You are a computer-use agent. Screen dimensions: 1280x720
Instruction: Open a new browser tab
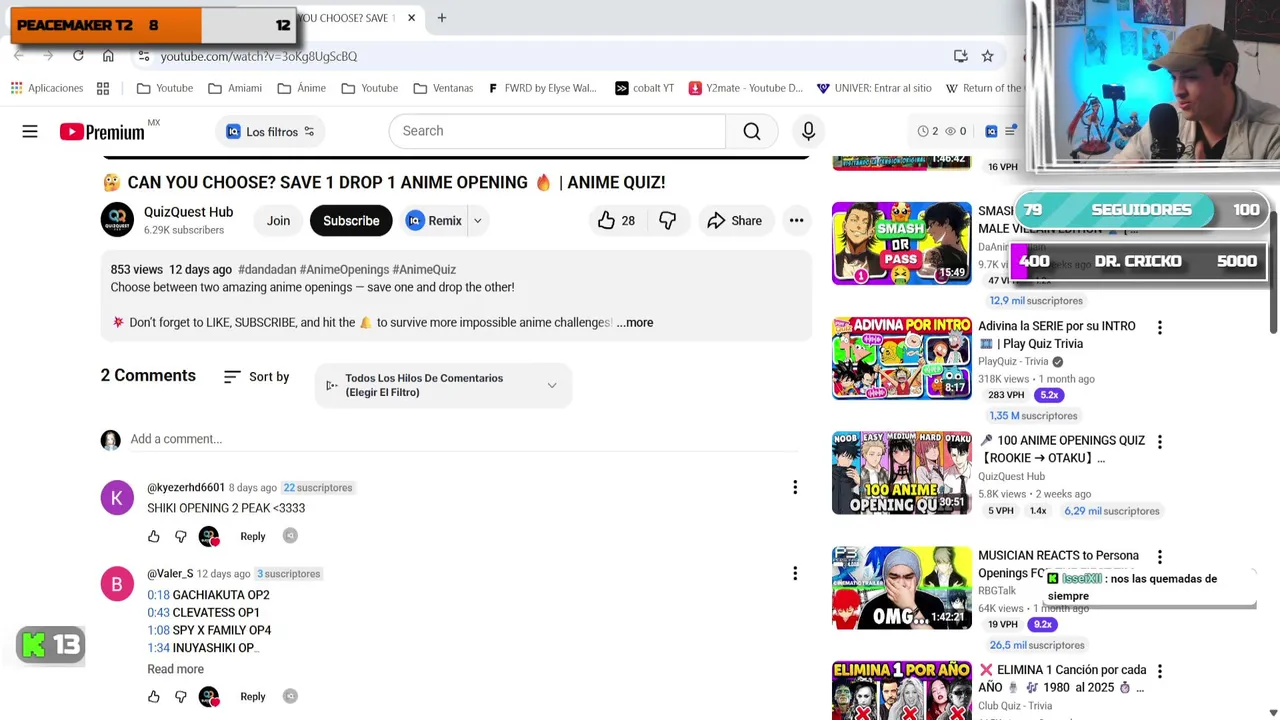[441, 18]
